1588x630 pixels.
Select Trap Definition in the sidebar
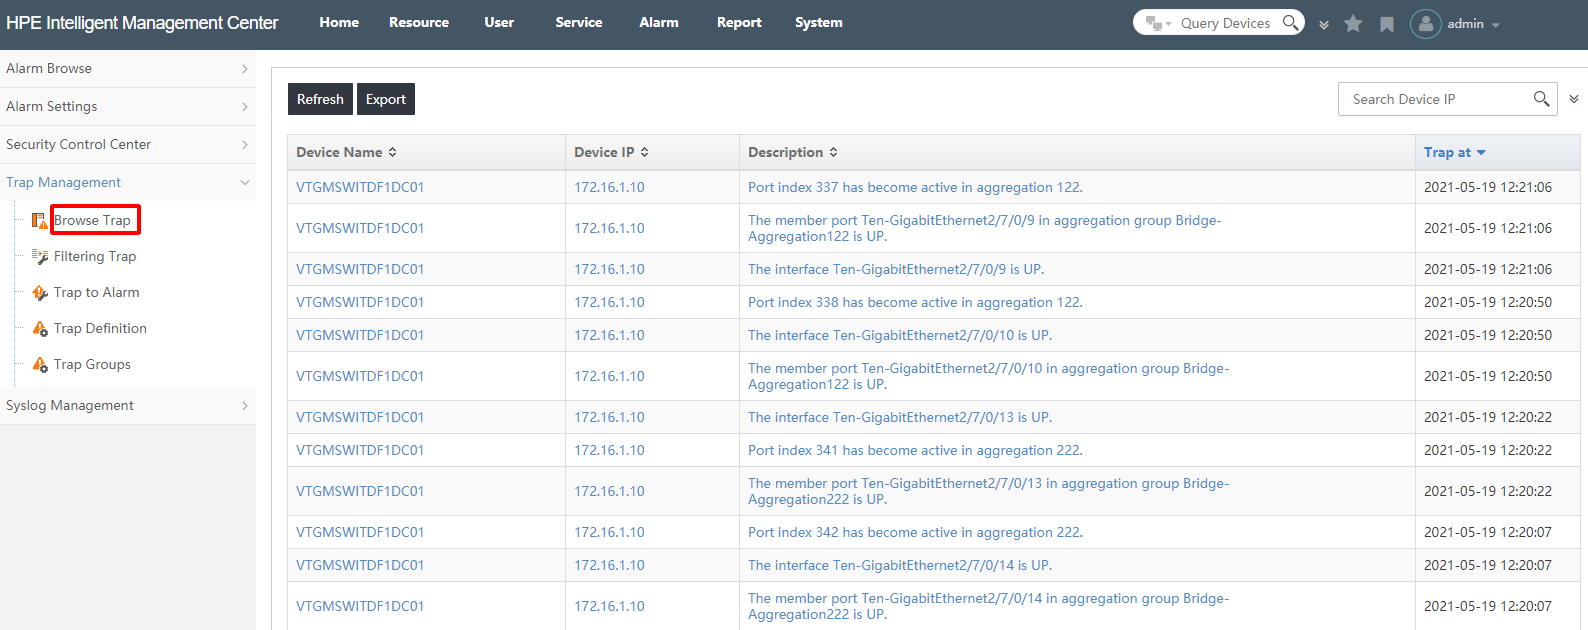tap(100, 329)
